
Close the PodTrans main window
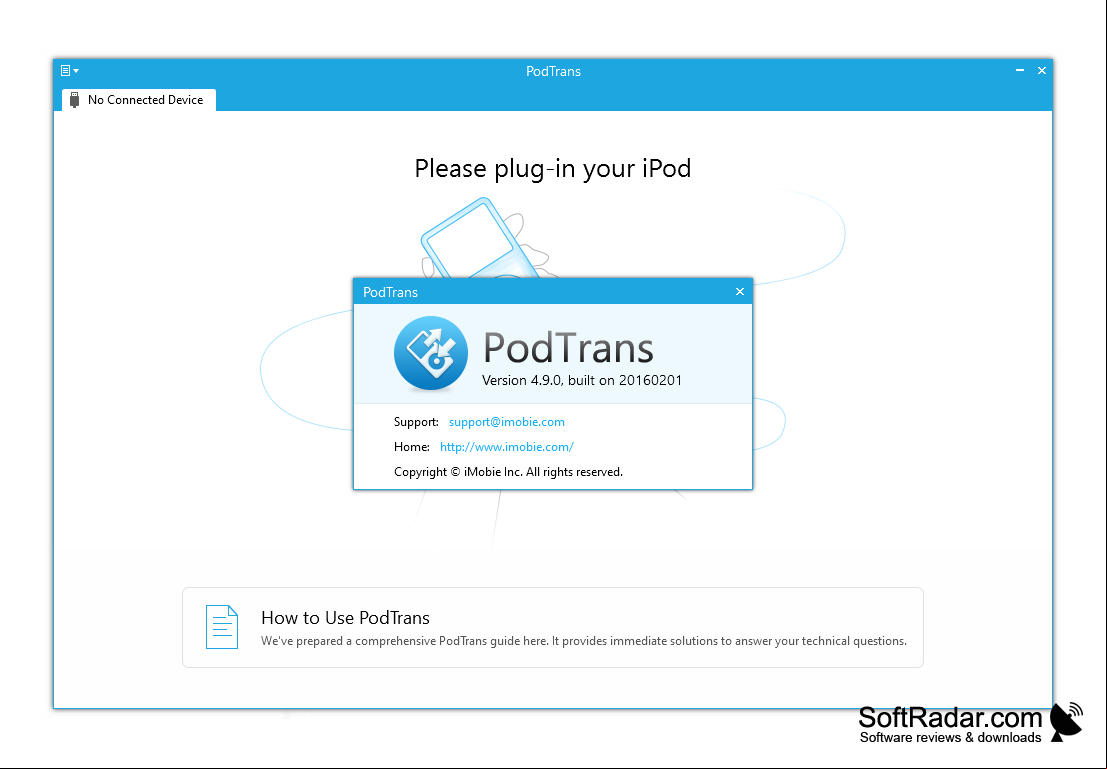[x=1041, y=71]
